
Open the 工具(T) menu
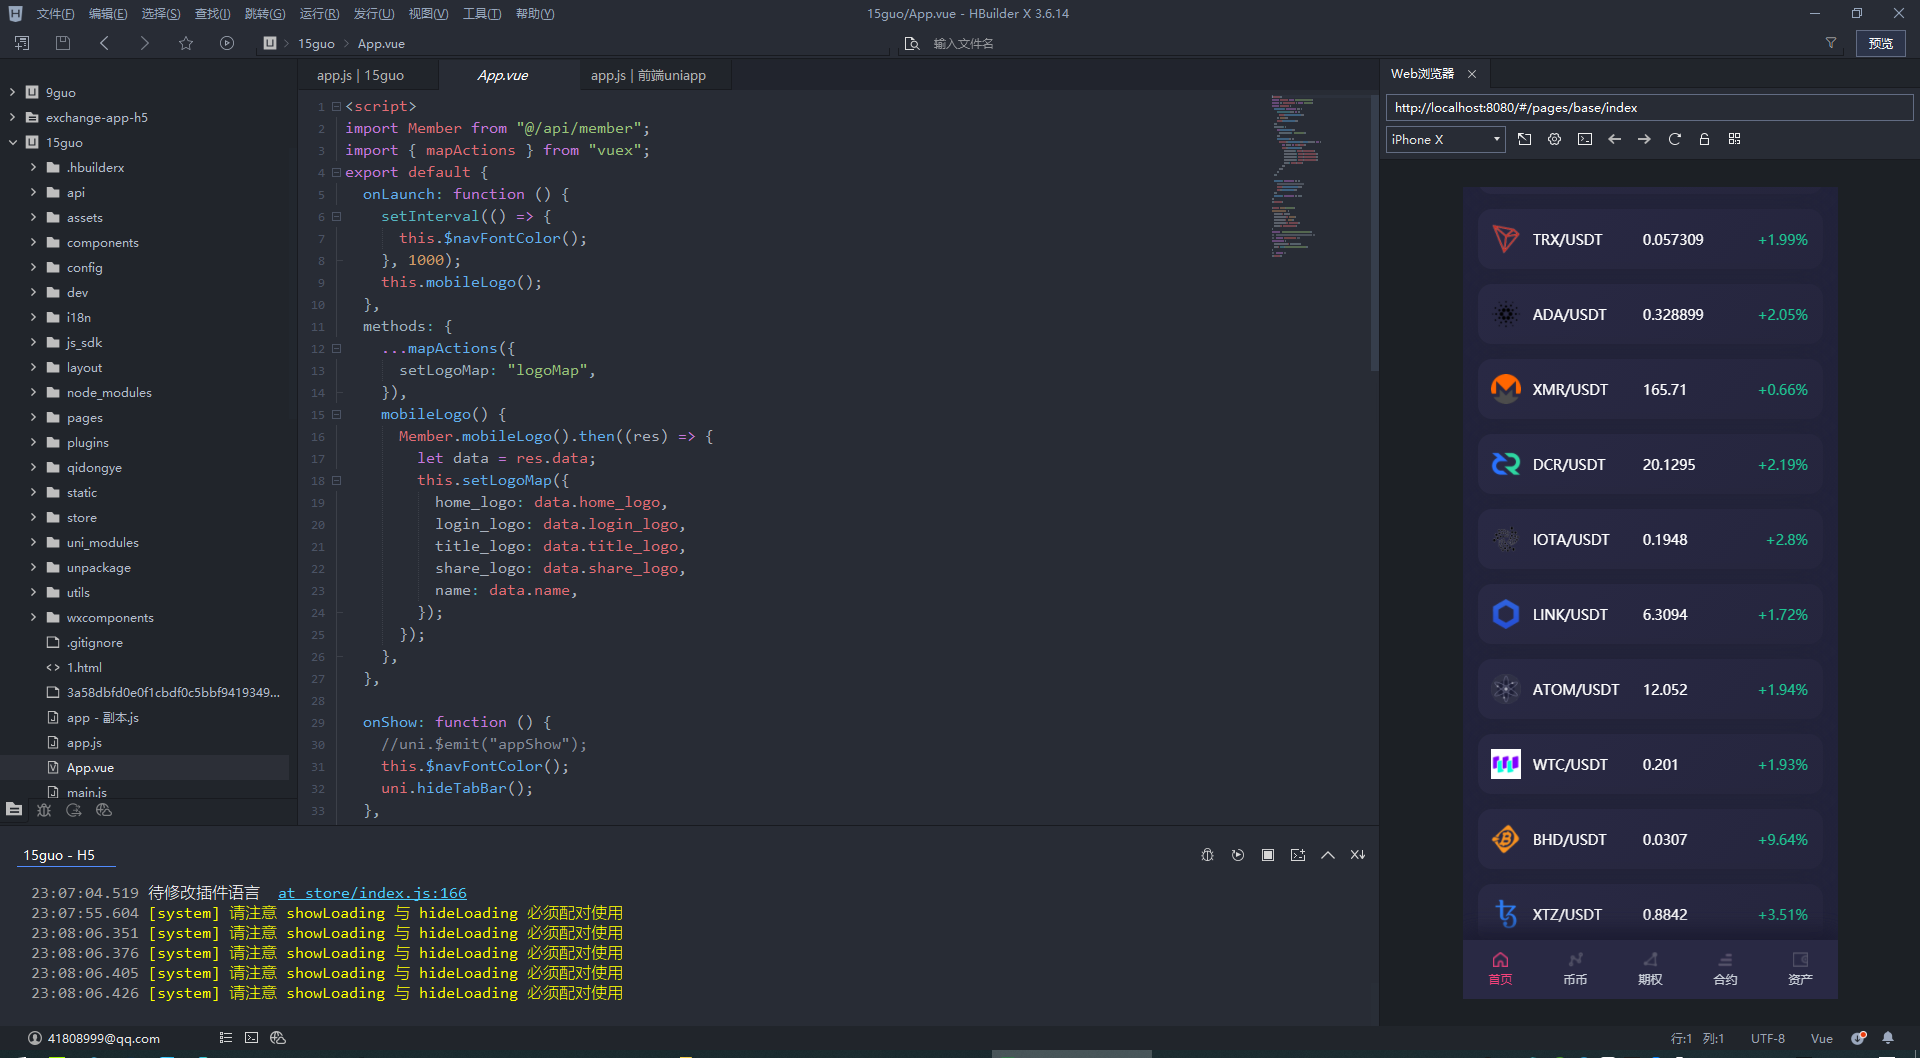pyautogui.click(x=482, y=14)
